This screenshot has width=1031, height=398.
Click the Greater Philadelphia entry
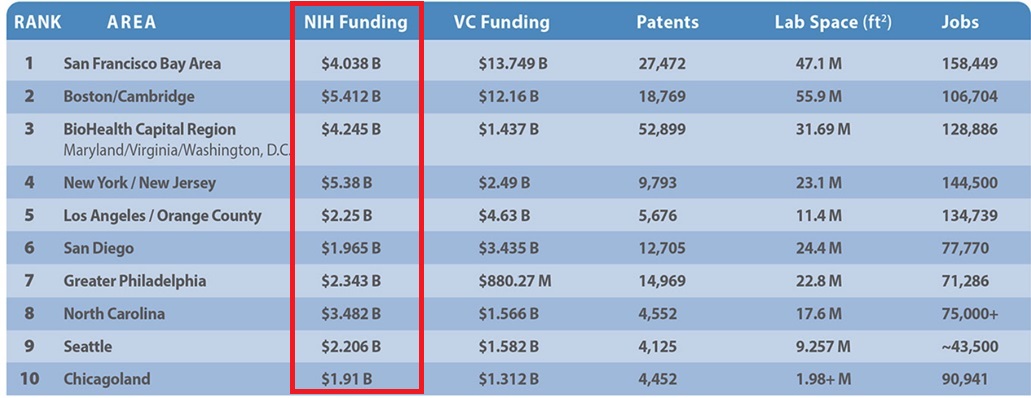(135, 281)
